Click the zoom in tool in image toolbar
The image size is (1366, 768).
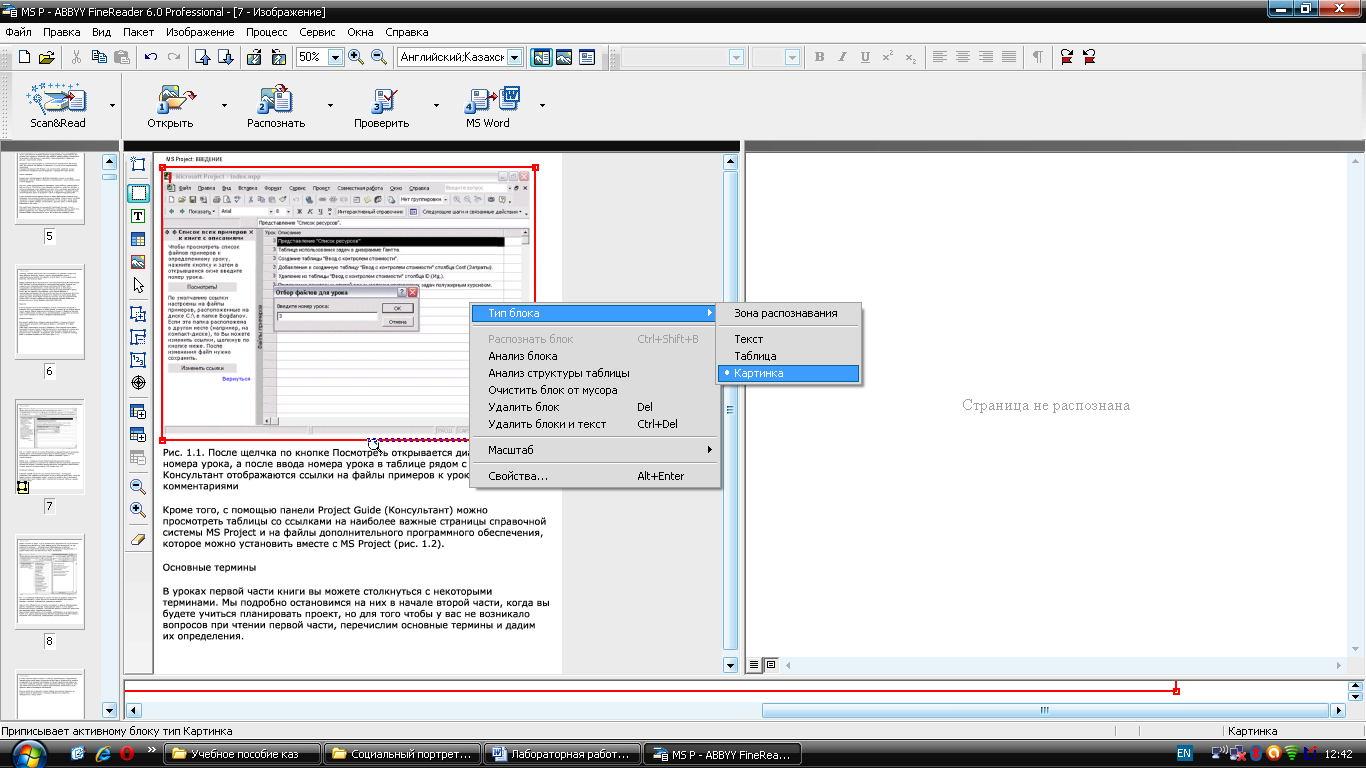point(138,510)
